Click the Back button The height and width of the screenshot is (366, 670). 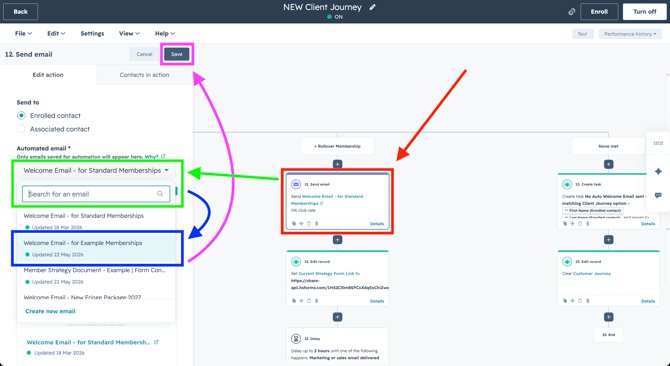point(21,12)
